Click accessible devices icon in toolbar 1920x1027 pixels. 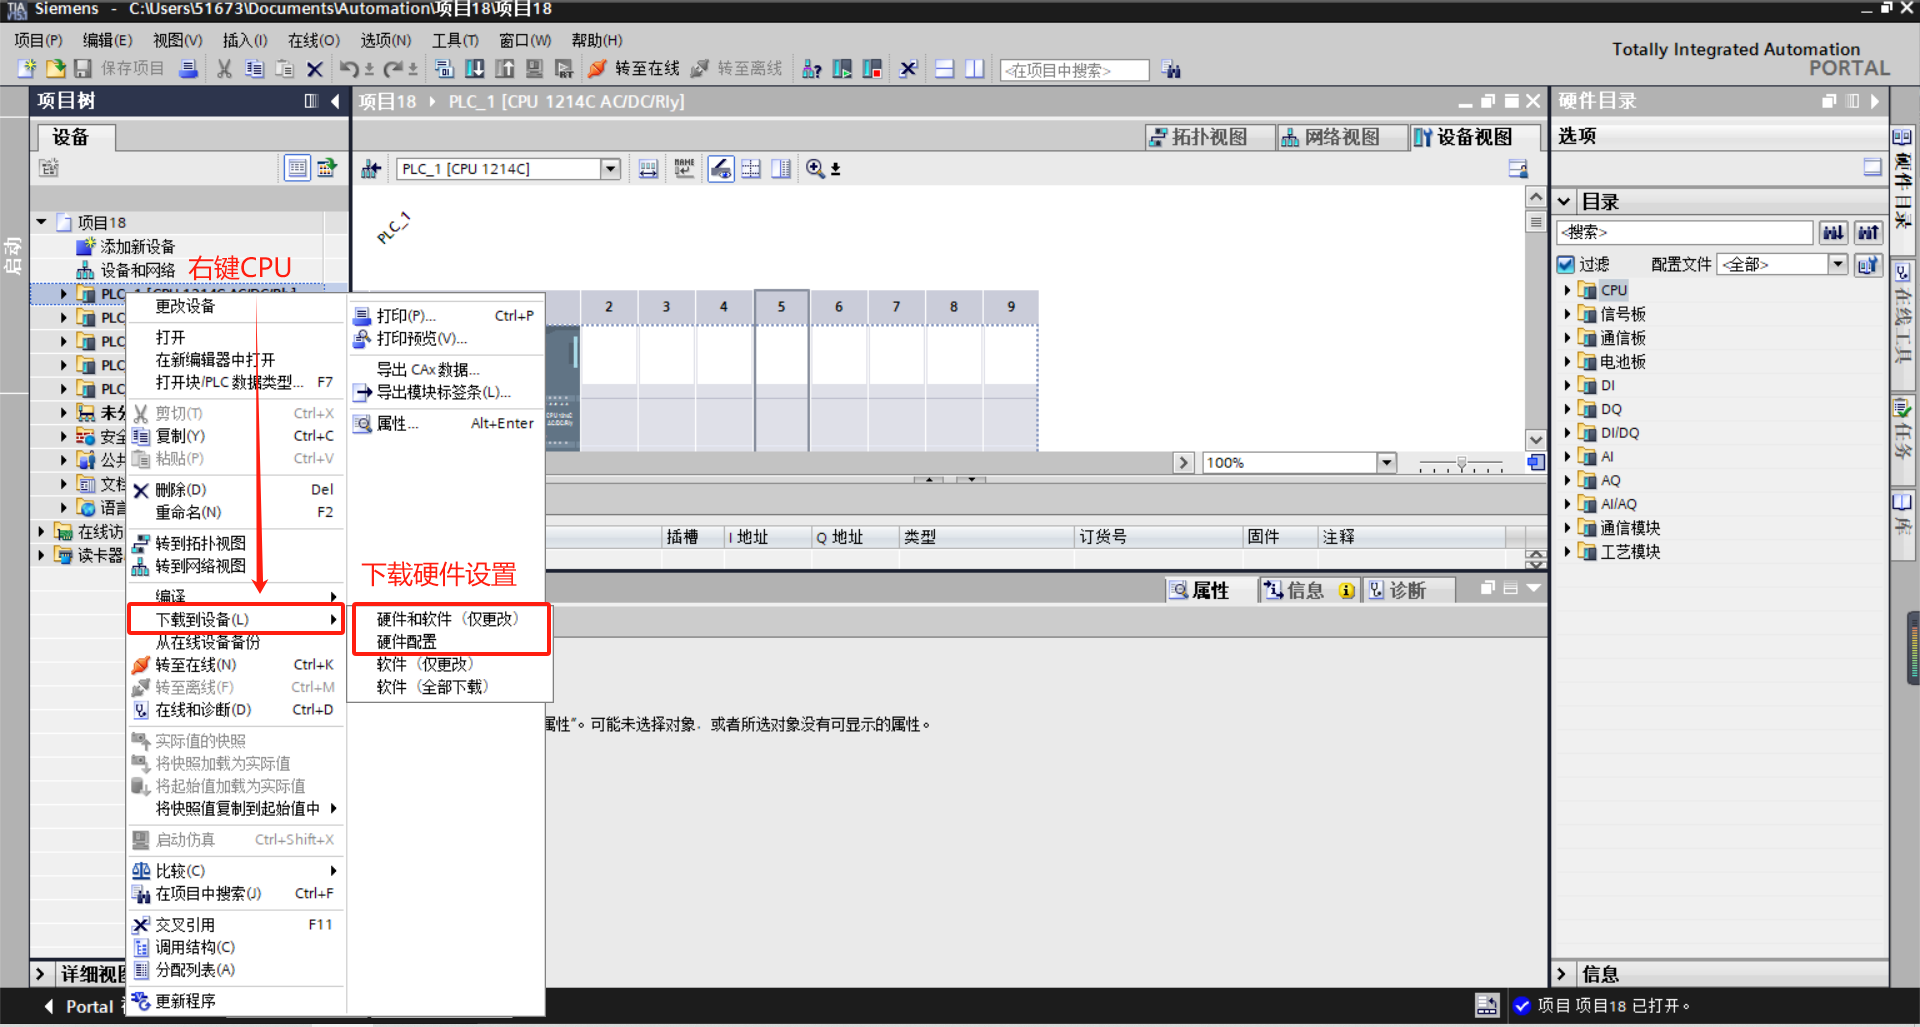pyautogui.click(x=812, y=69)
